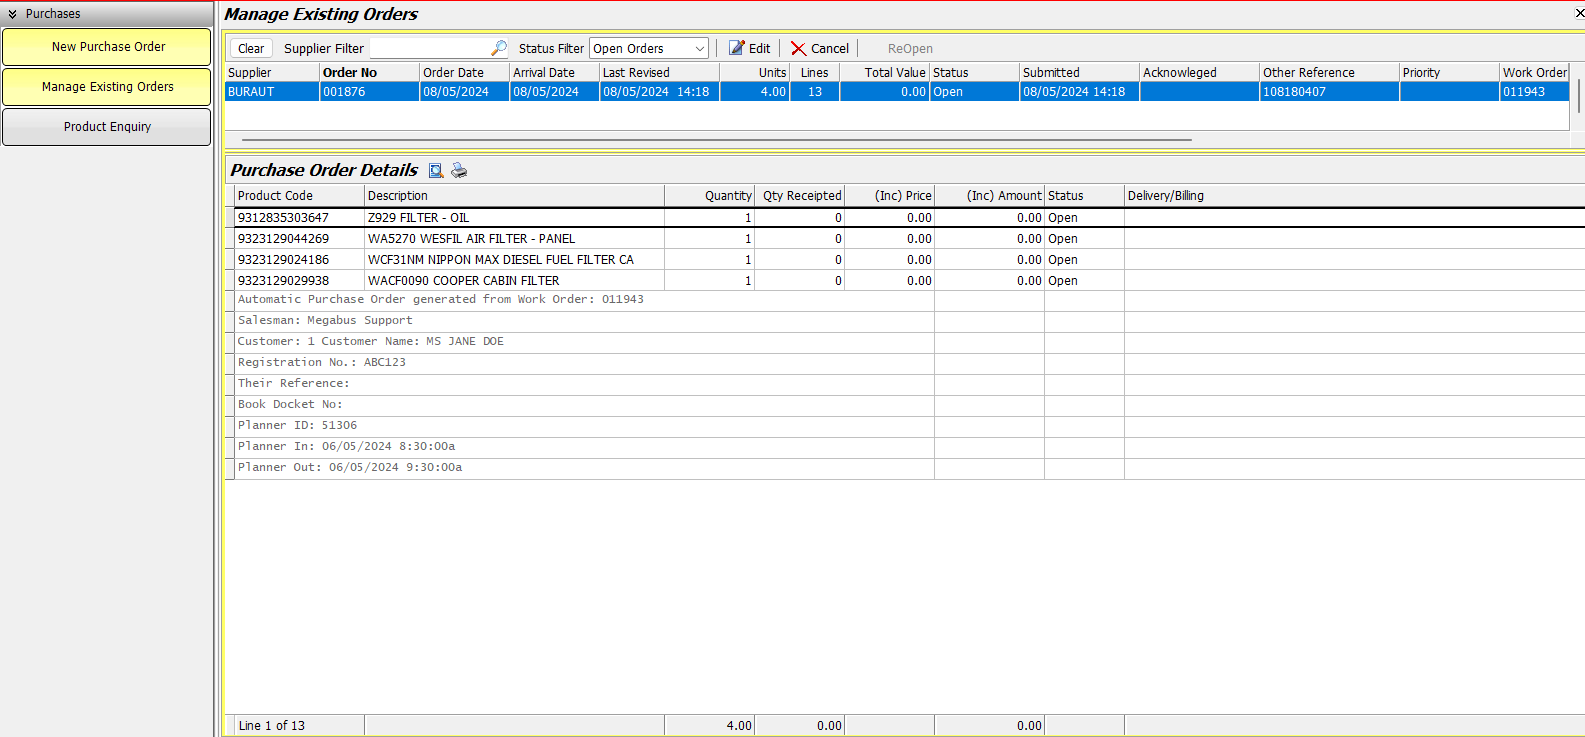Click the Units column header
The height and width of the screenshot is (737, 1585).
tap(754, 72)
